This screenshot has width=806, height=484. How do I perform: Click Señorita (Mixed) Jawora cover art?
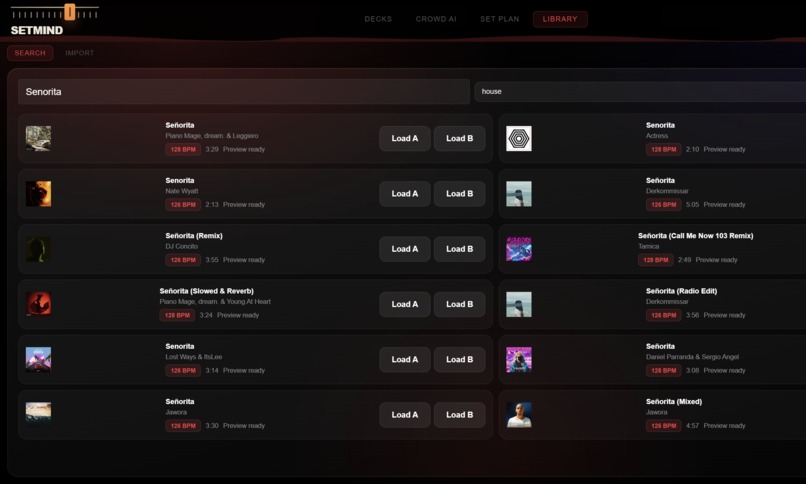pos(519,415)
